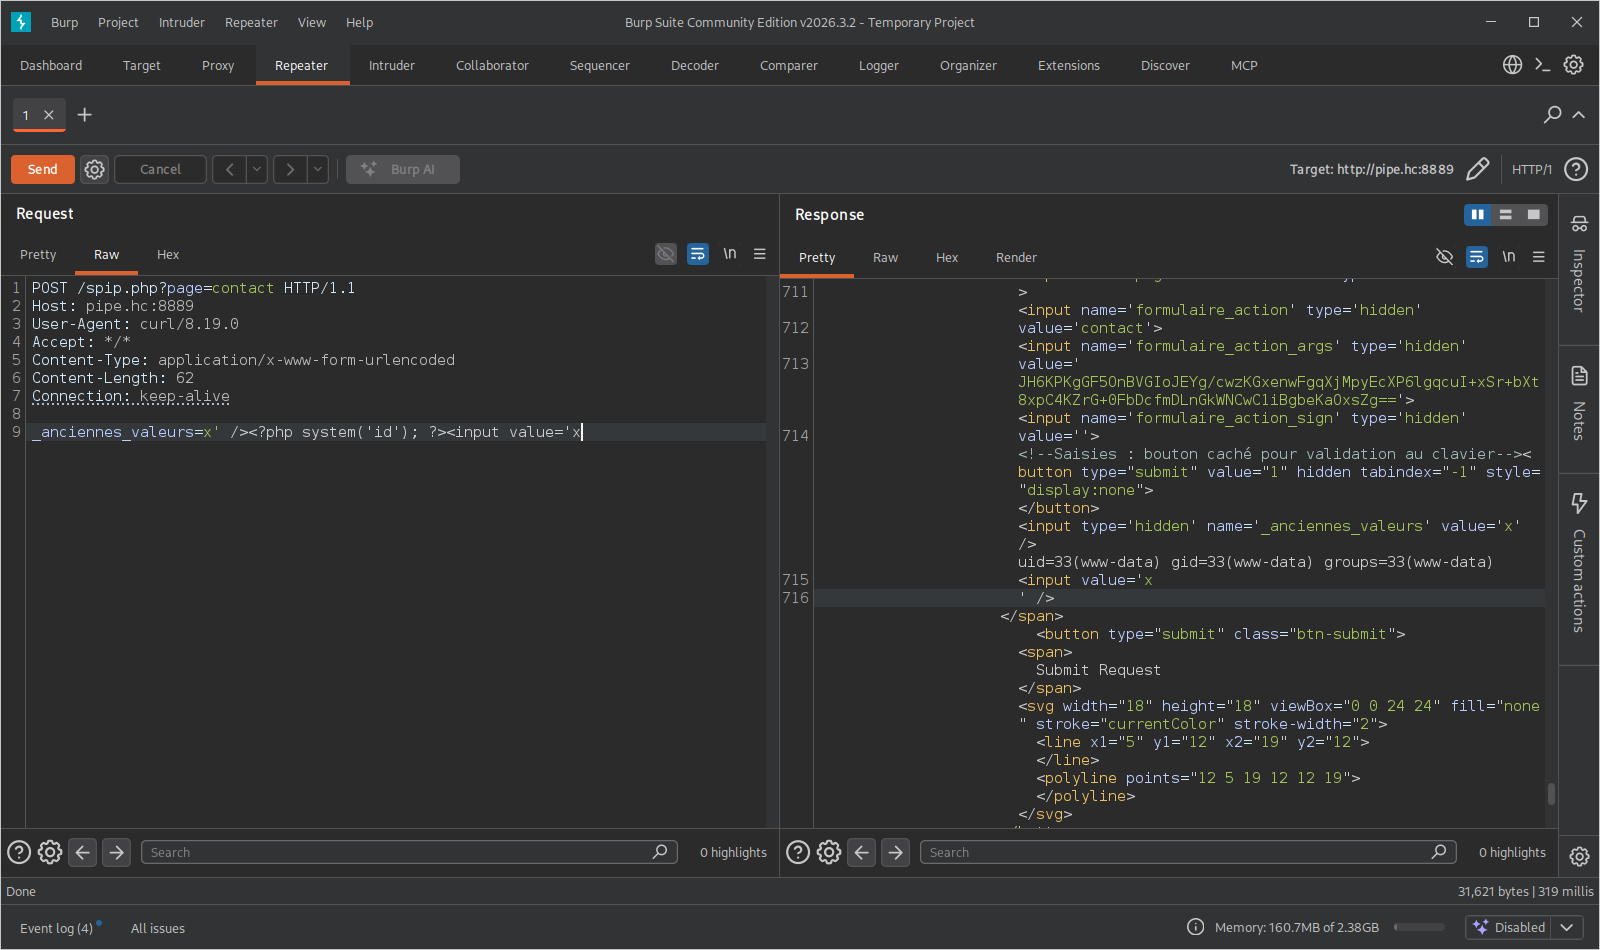Click the memory usage progress bar
Image resolution: width=1600 pixels, height=950 pixels.
coord(1419,927)
